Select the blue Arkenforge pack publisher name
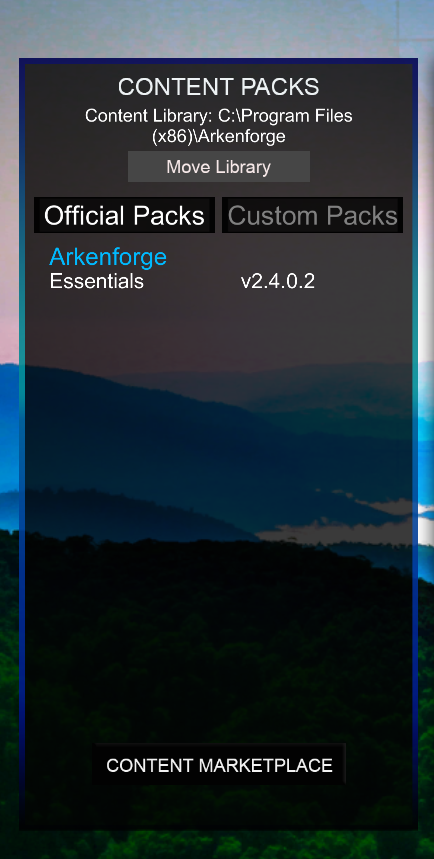 click(x=108, y=257)
